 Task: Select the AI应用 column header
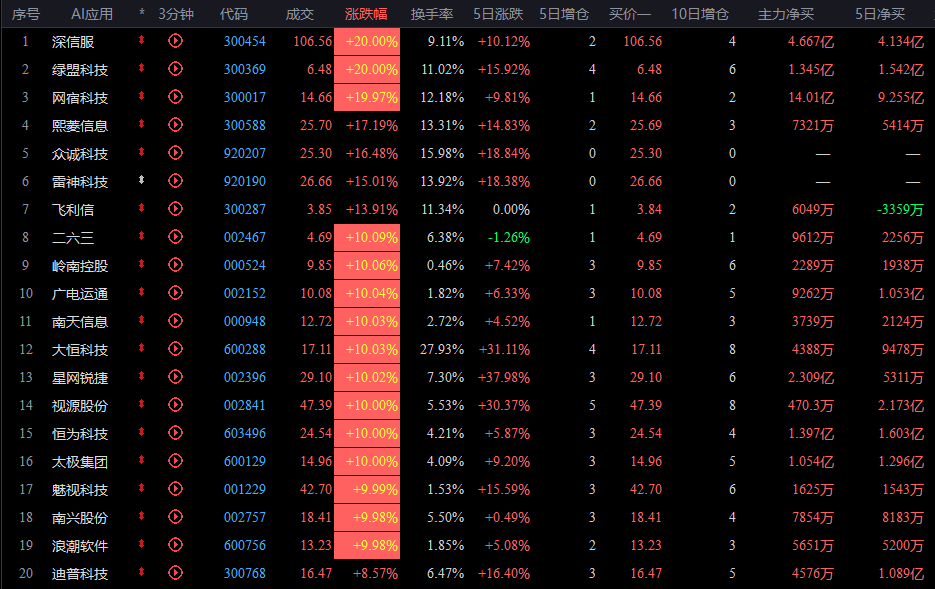tap(92, 14)
